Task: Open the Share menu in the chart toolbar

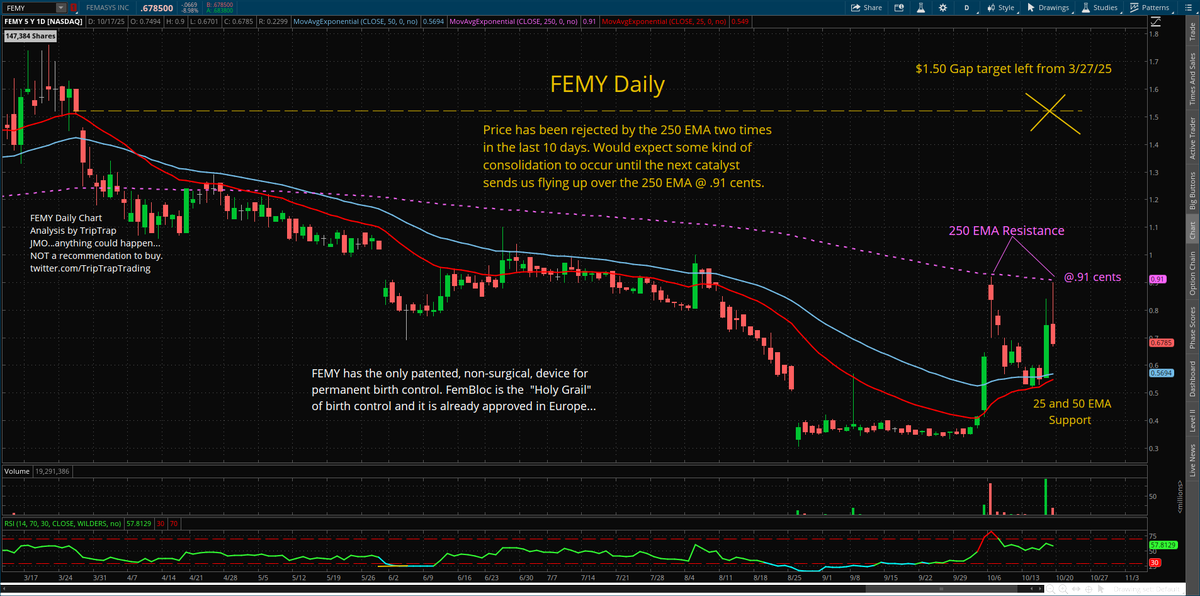Action: 868,8
